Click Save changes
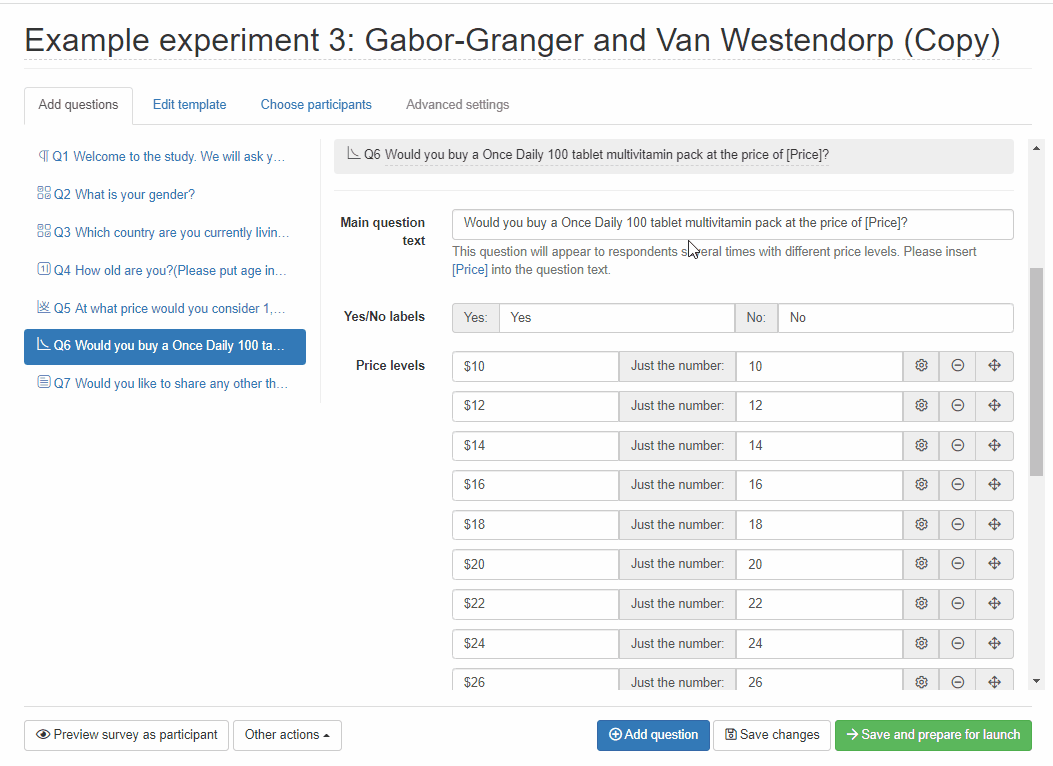 [x=771, y=735]
